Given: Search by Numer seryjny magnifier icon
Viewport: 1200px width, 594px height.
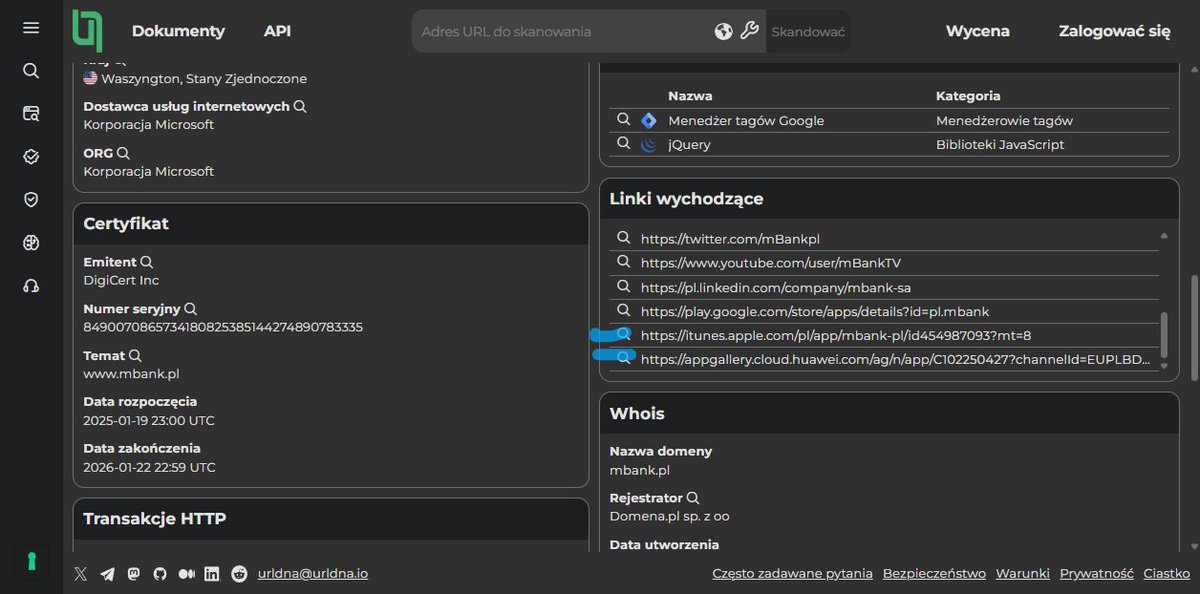Looking at the screenshot, I should pyautogui.click(x=190, y=309).
